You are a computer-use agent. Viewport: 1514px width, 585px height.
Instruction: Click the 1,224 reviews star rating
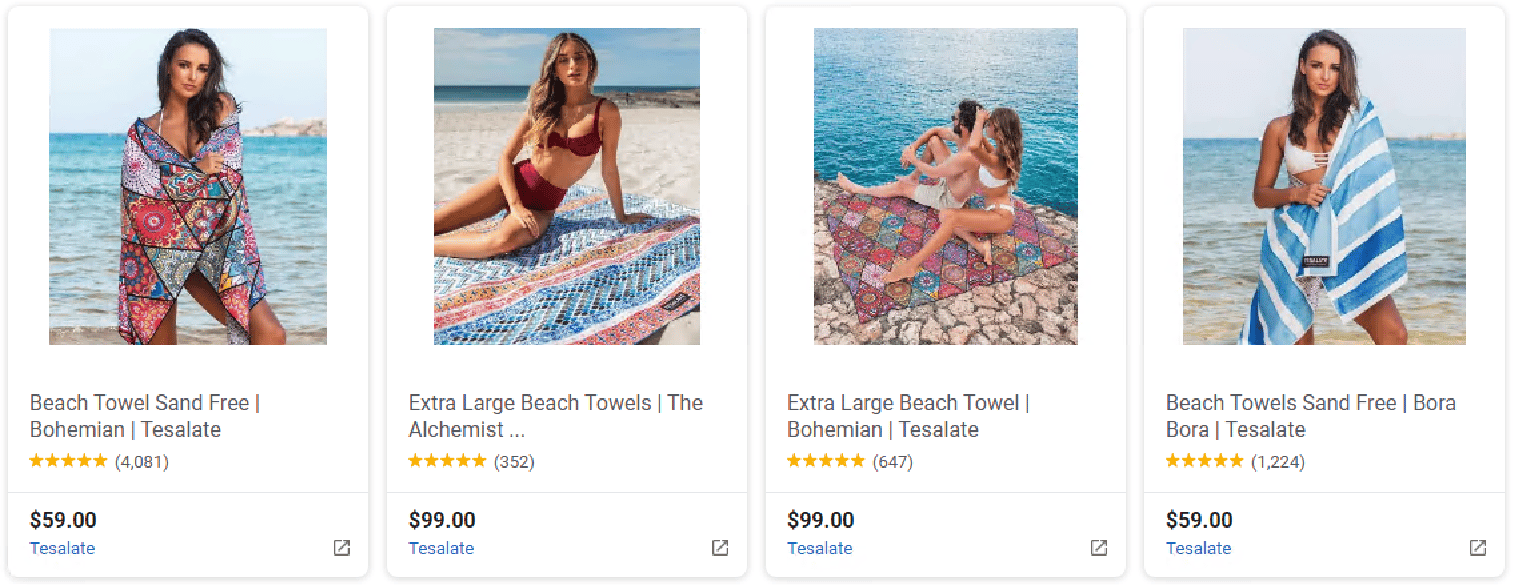point(1204,462)
